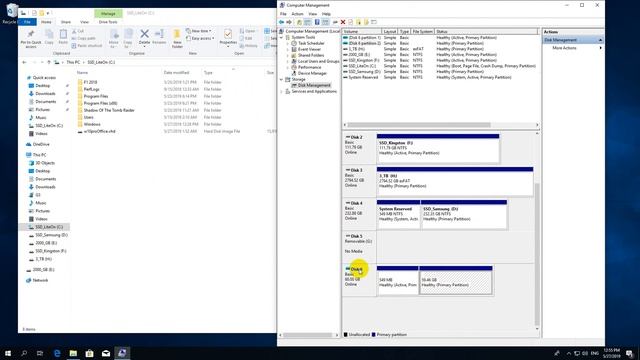Click red X delete icon in Management toolbar
Image resolution: width=640 pixels, height=360 pixels.
coord(343,22)
